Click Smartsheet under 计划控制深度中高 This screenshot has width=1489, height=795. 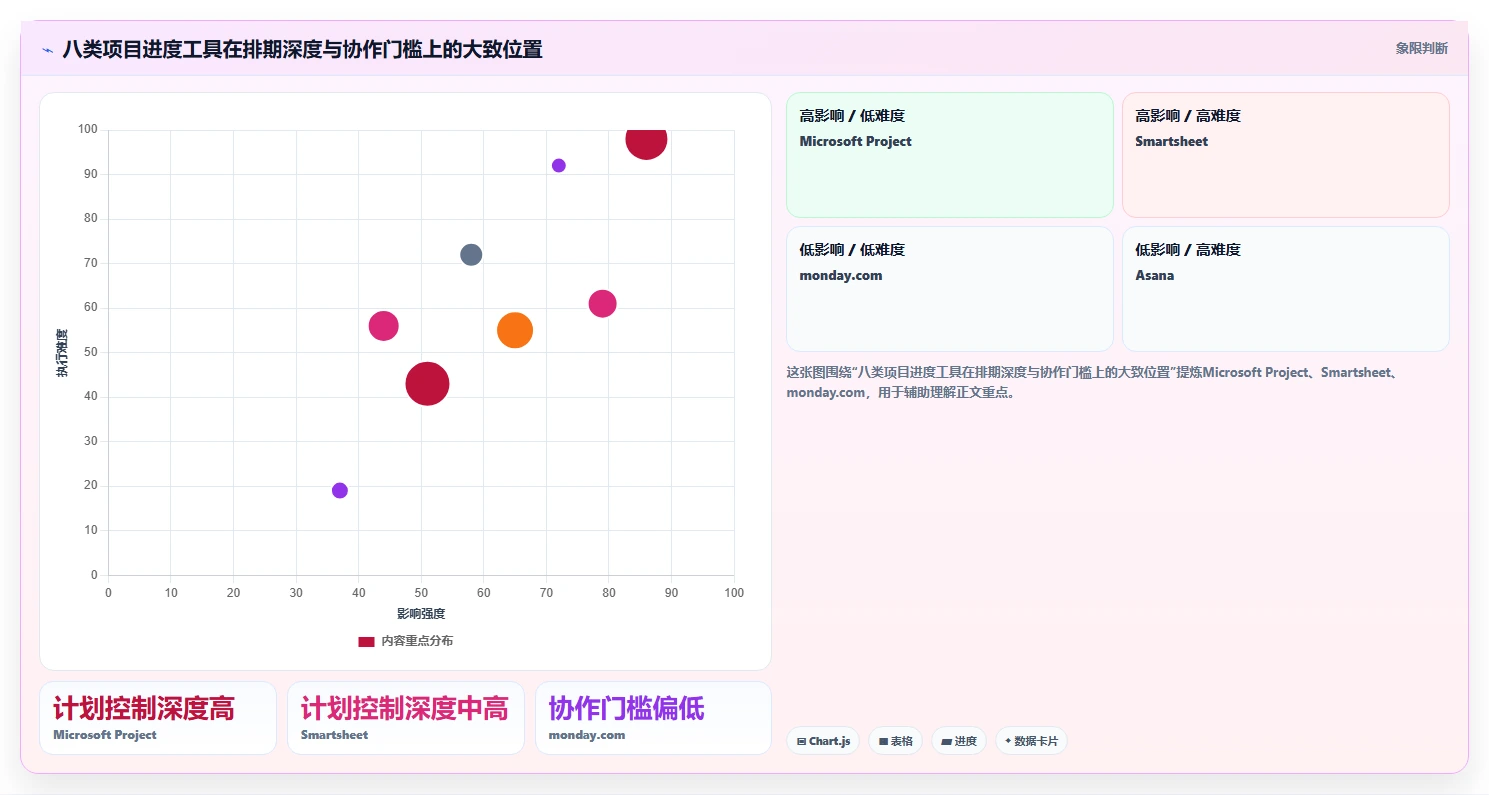click(334, 735)
